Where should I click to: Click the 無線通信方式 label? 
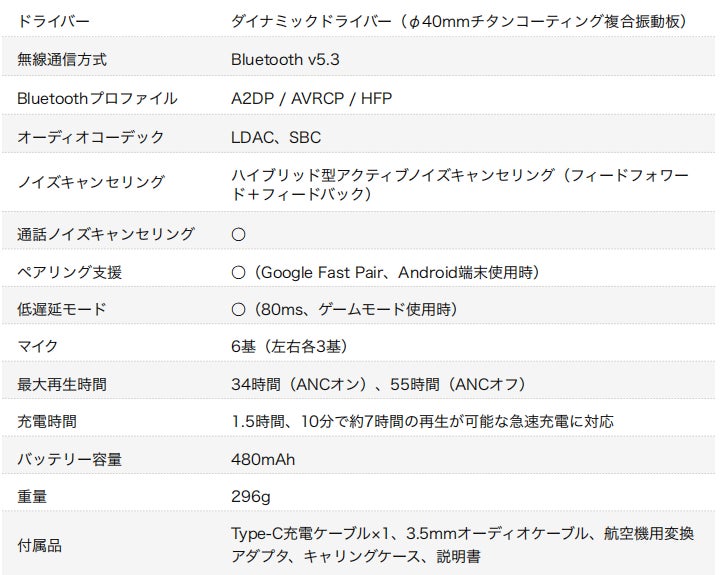(62, 60)
